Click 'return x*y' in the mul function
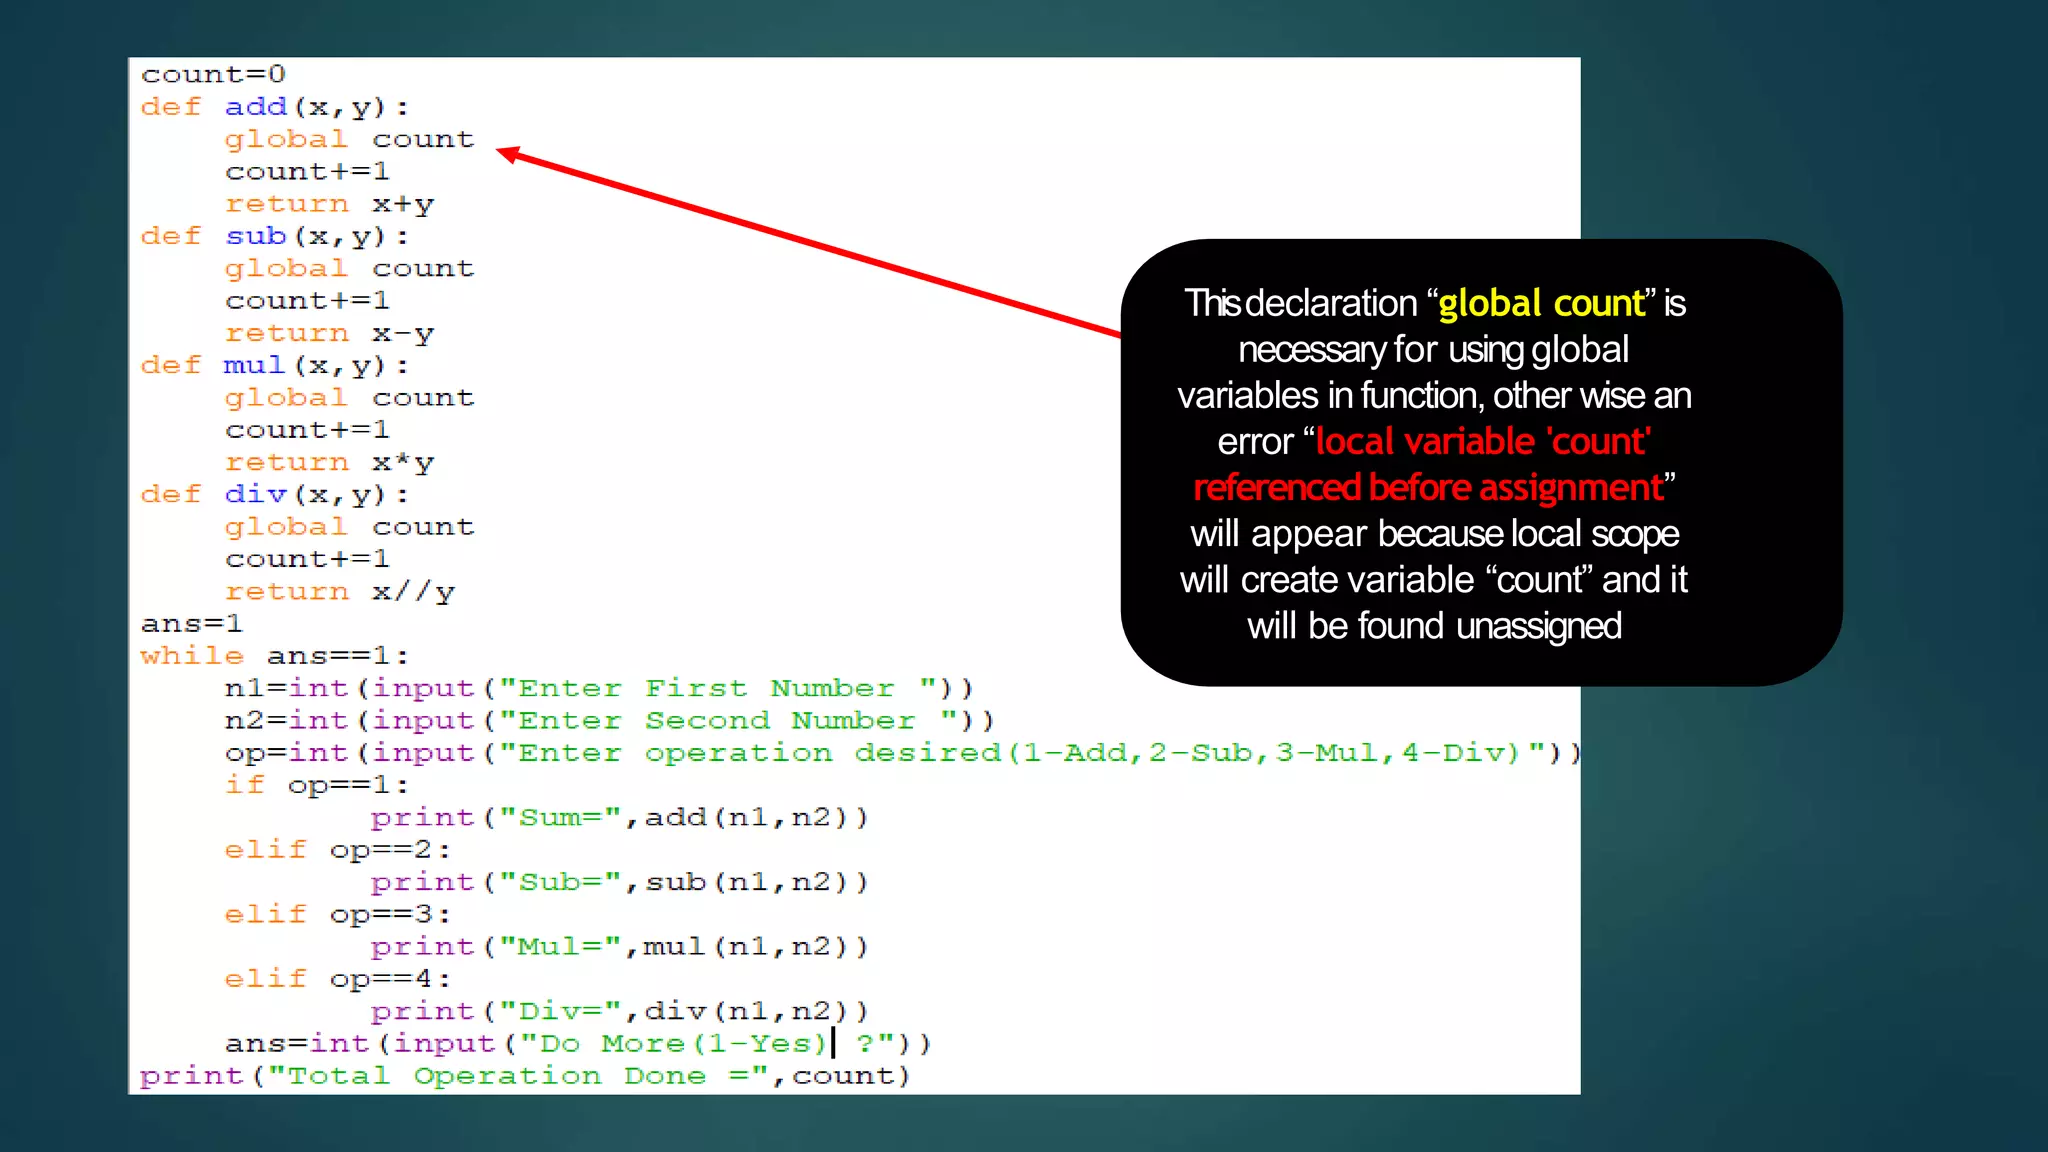2048x1152 pixels. point(329,462)
